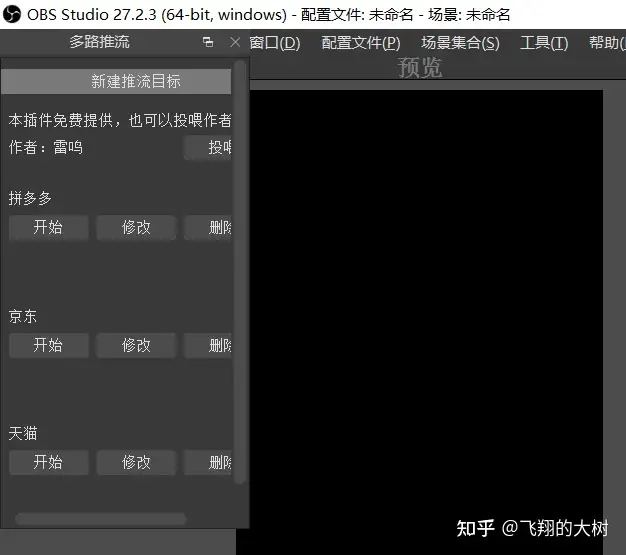Click the 天猫 target label
The image size is (626, 555).
pos(23,434)
